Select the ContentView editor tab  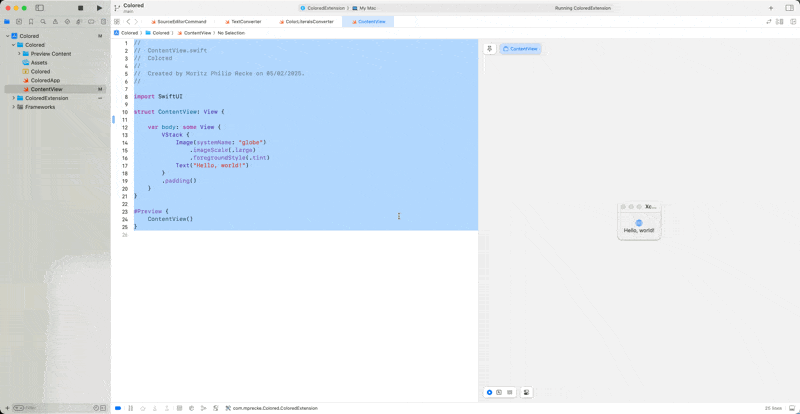368,21
